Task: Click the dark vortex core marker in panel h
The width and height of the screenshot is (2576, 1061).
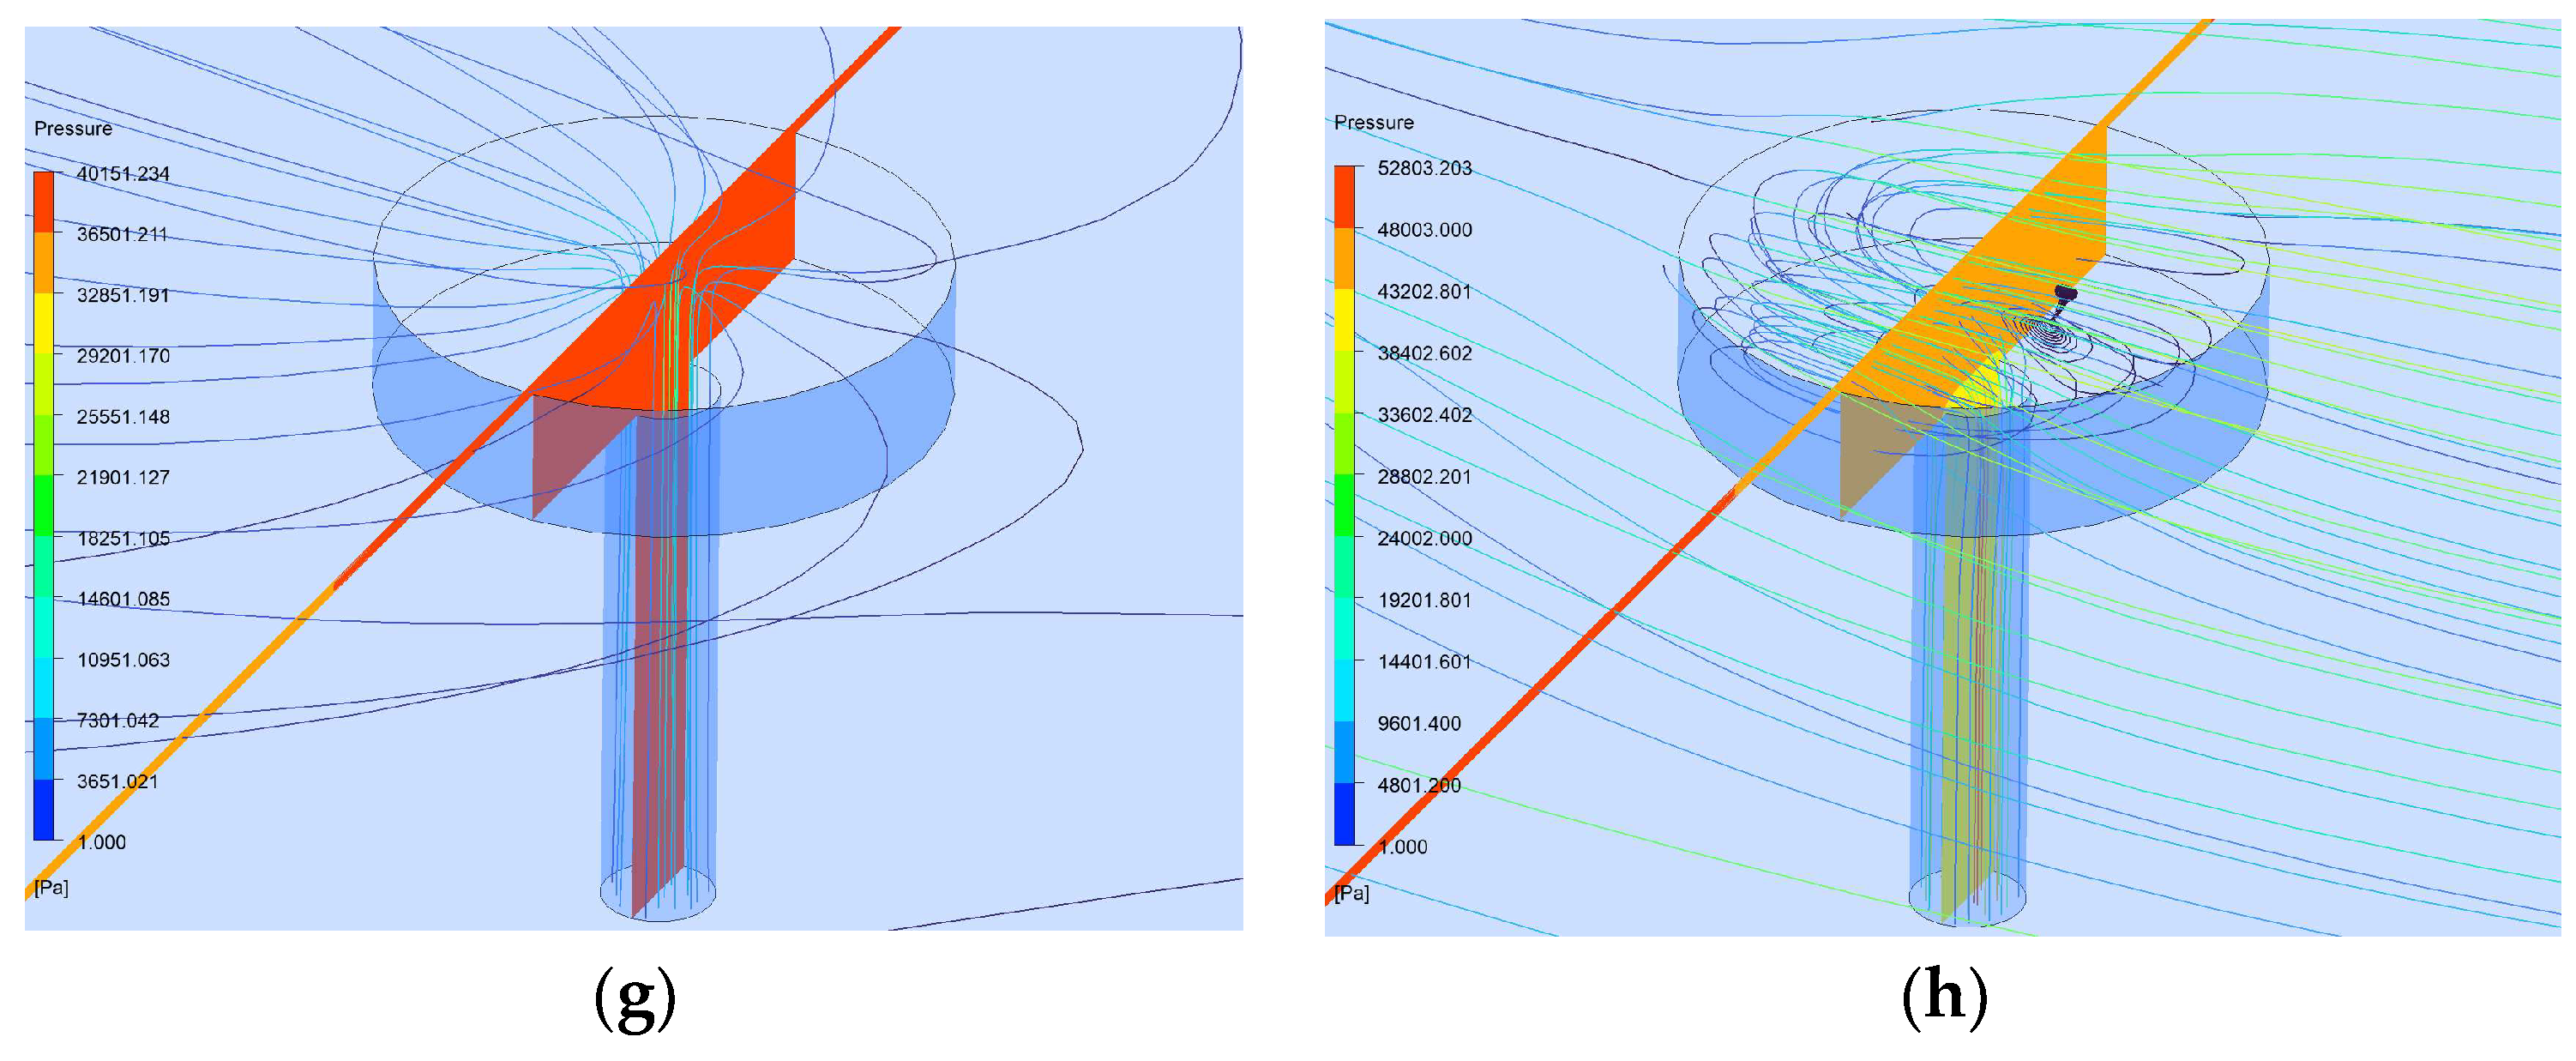Action: pyautogui.click(x=2065, y=293)
